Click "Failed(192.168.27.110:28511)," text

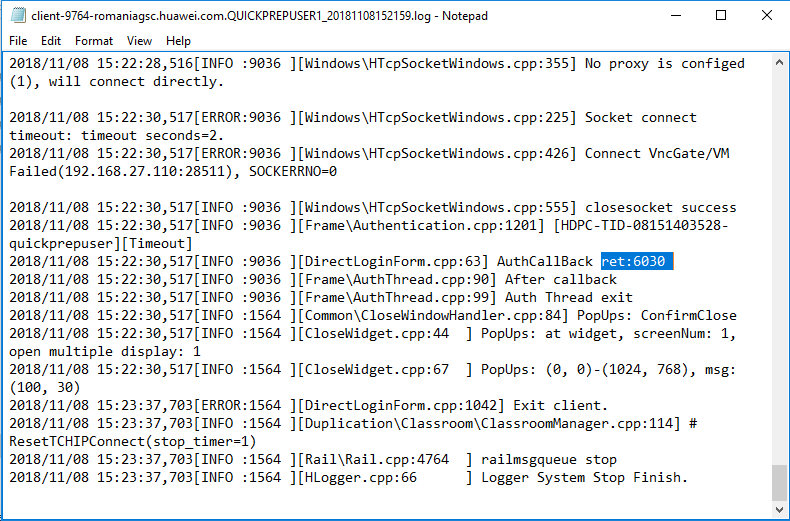coord(124,172)
